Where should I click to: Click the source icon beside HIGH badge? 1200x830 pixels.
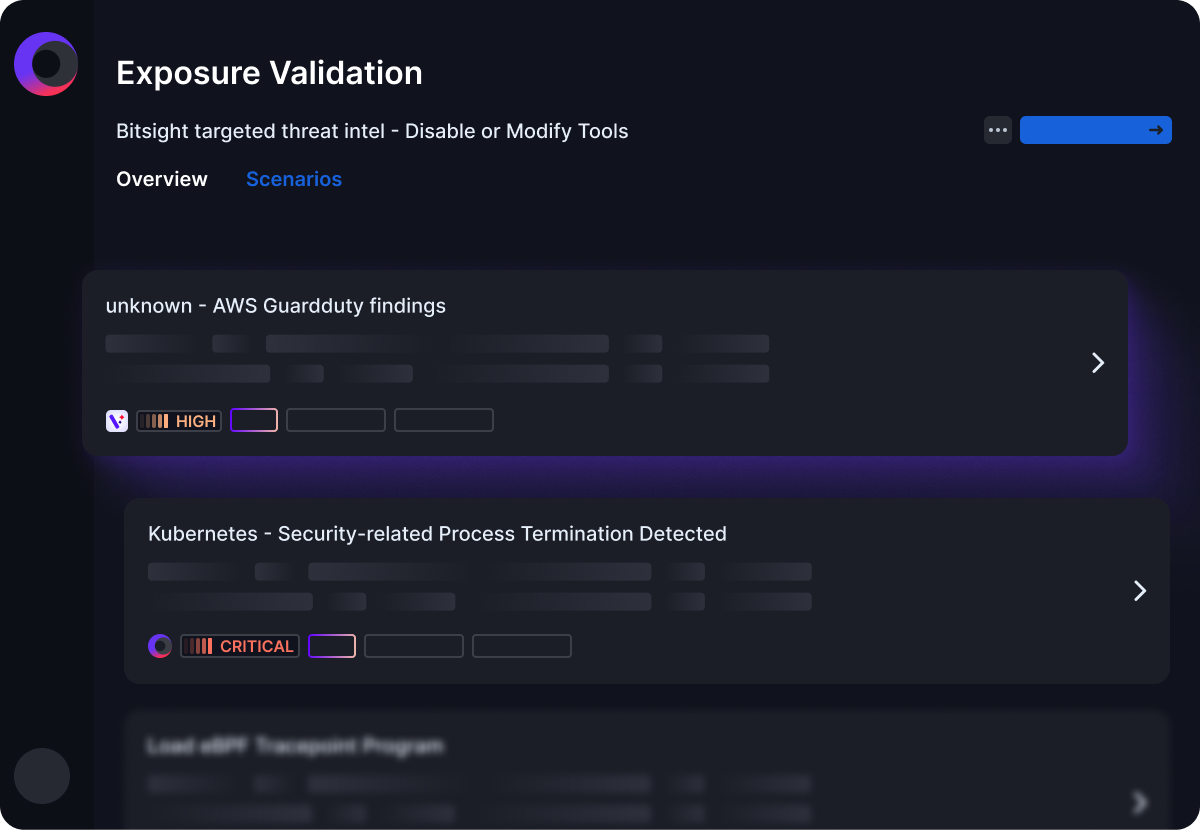pyautogui.click(x=117, y=421)
